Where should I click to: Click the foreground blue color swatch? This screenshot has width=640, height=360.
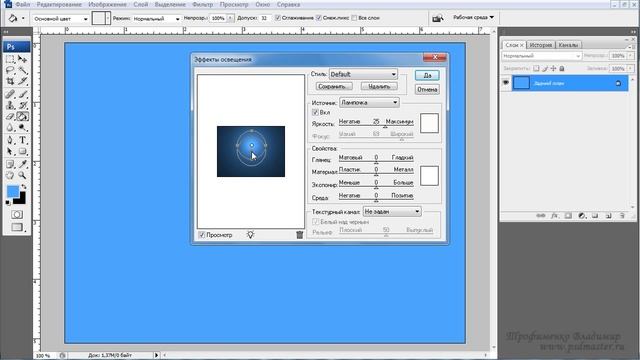point(13,191)
